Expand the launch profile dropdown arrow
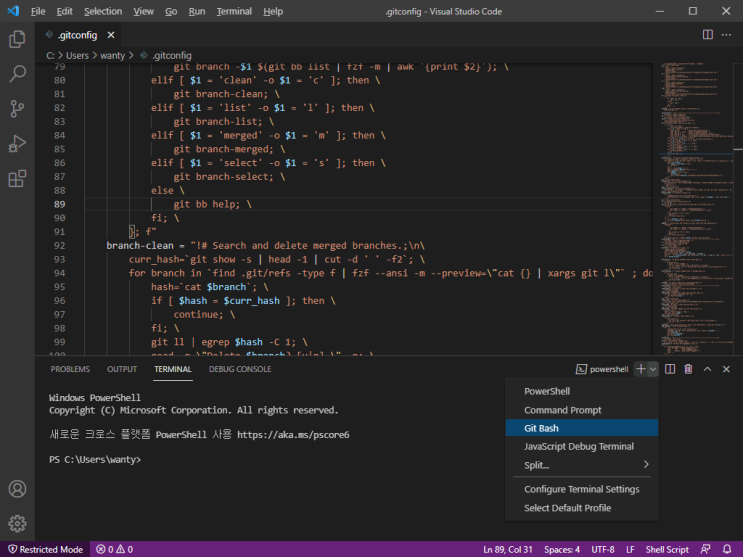Image resolution: width=743 pixels, height=557 pixels. 653,369
